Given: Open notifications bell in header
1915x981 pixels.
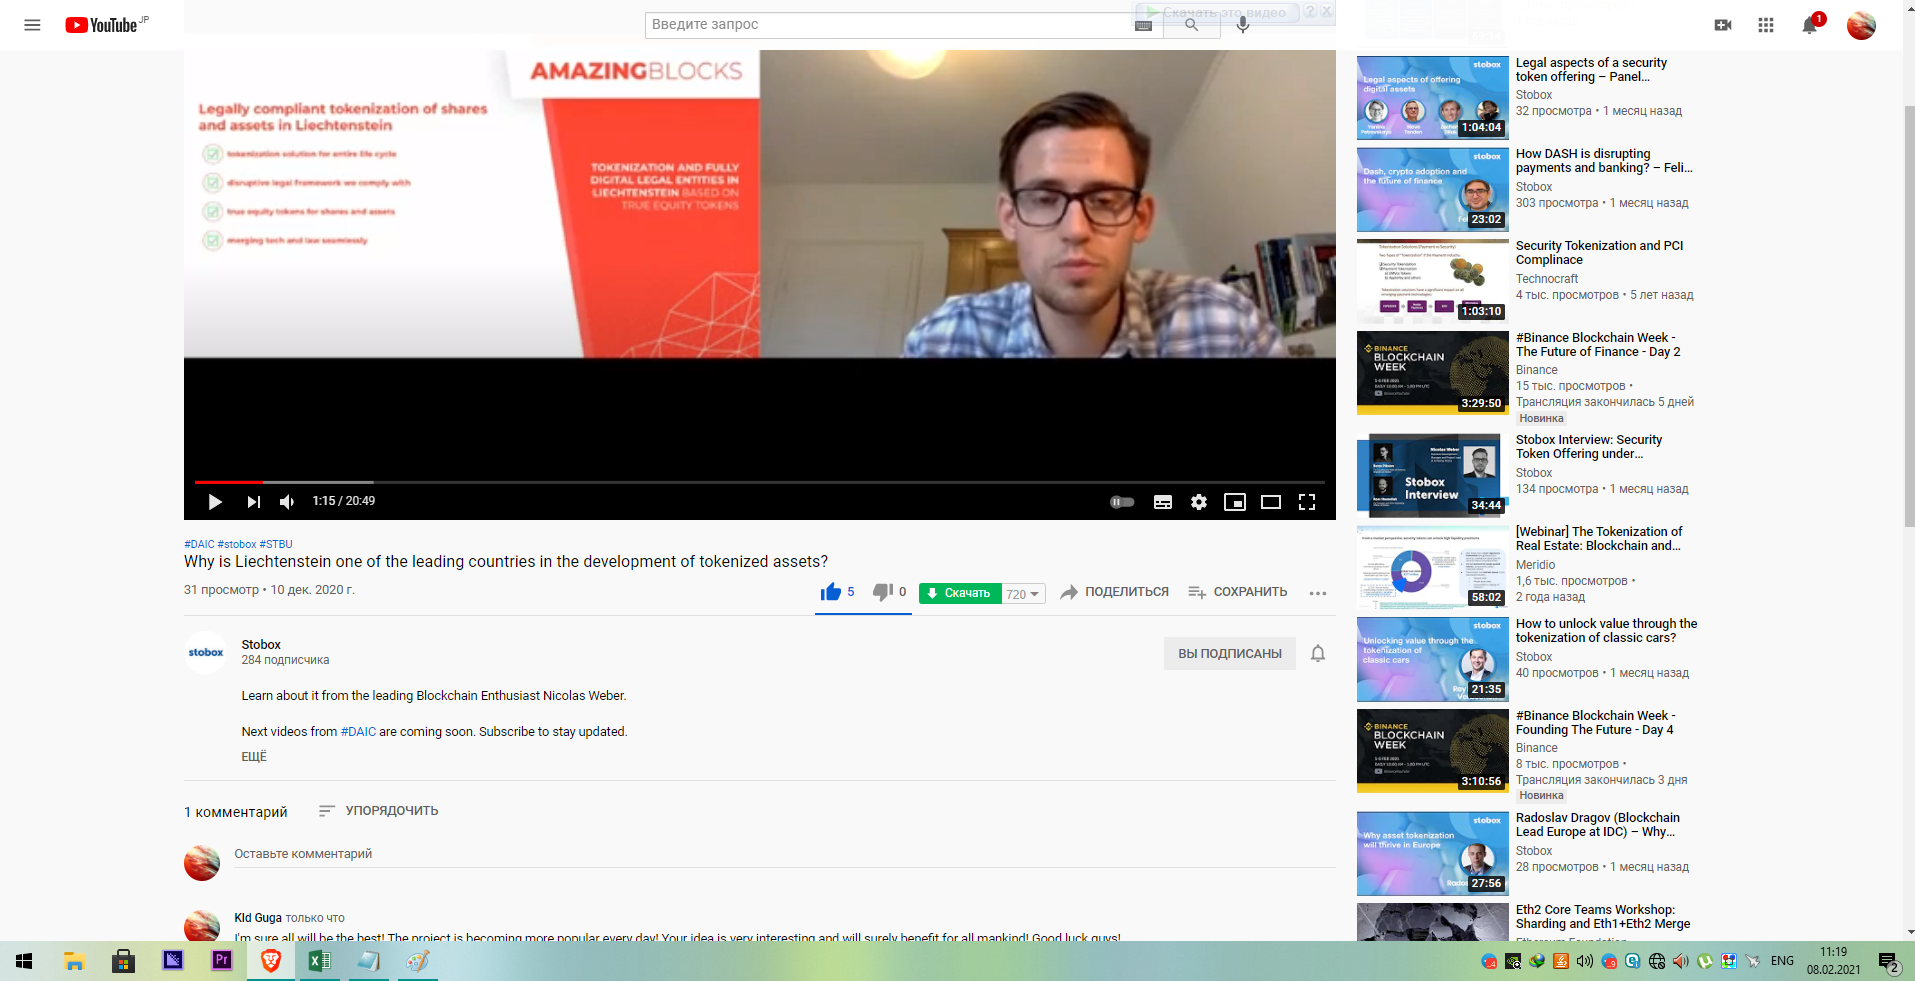Looking at the screenshot, I should point(1810,25).
